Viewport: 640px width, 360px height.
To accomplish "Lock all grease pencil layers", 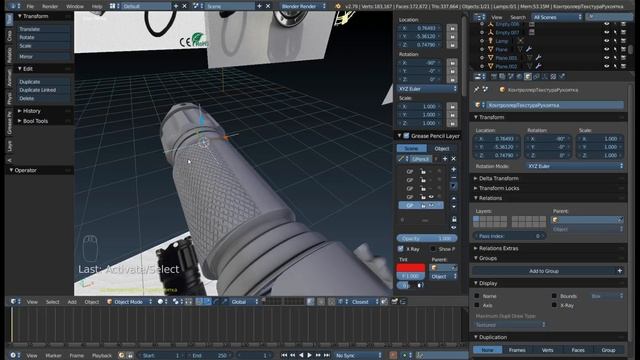I will (454, 219).
